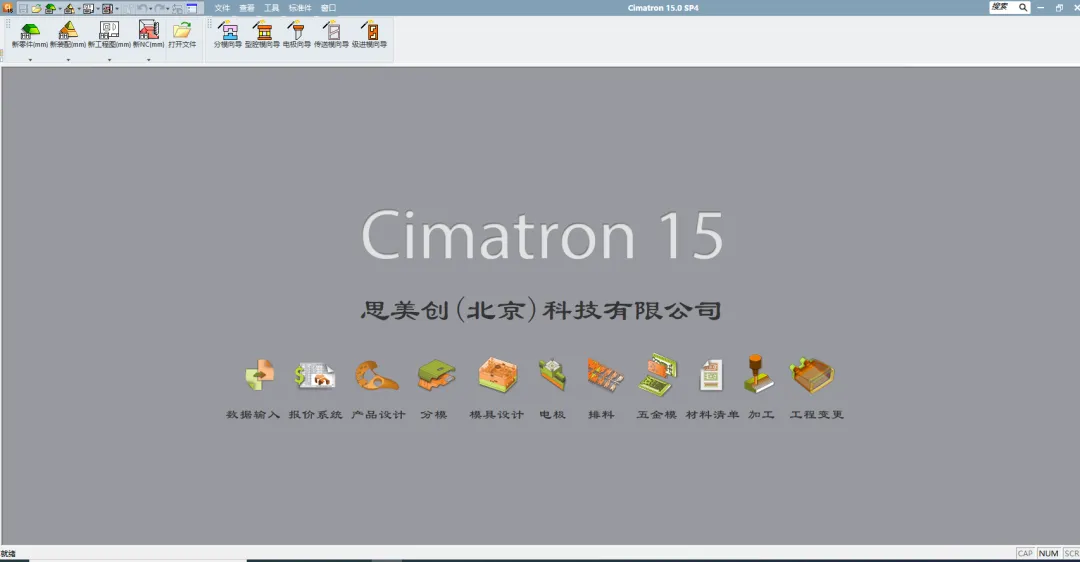Open the 报价系统 quoting icon
The image size is (1080, 562).
[315, 376]
